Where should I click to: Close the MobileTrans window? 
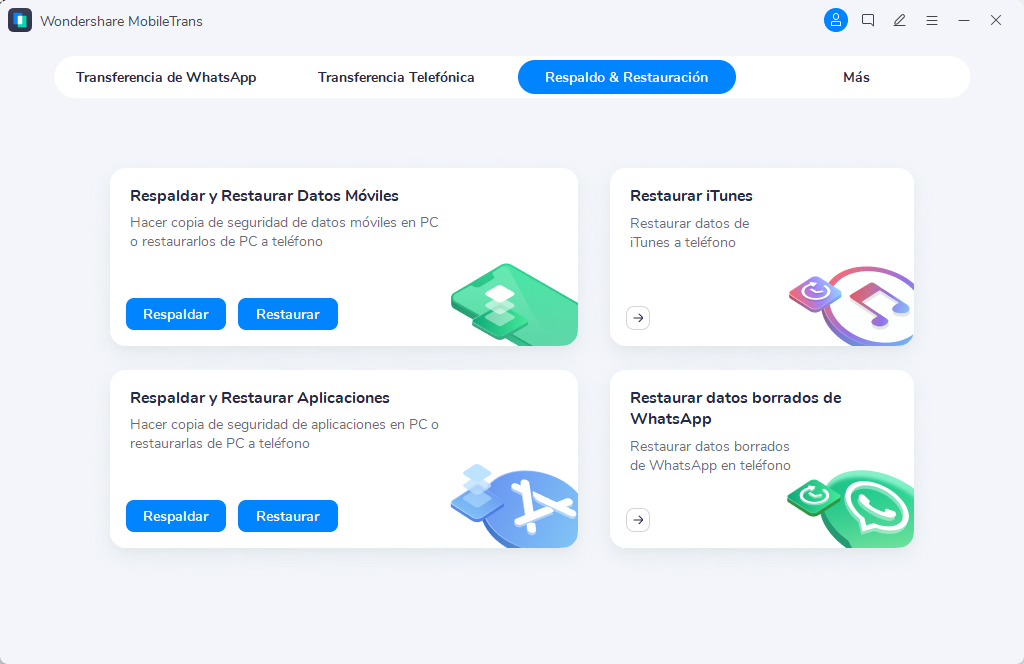tap(996, 20)
